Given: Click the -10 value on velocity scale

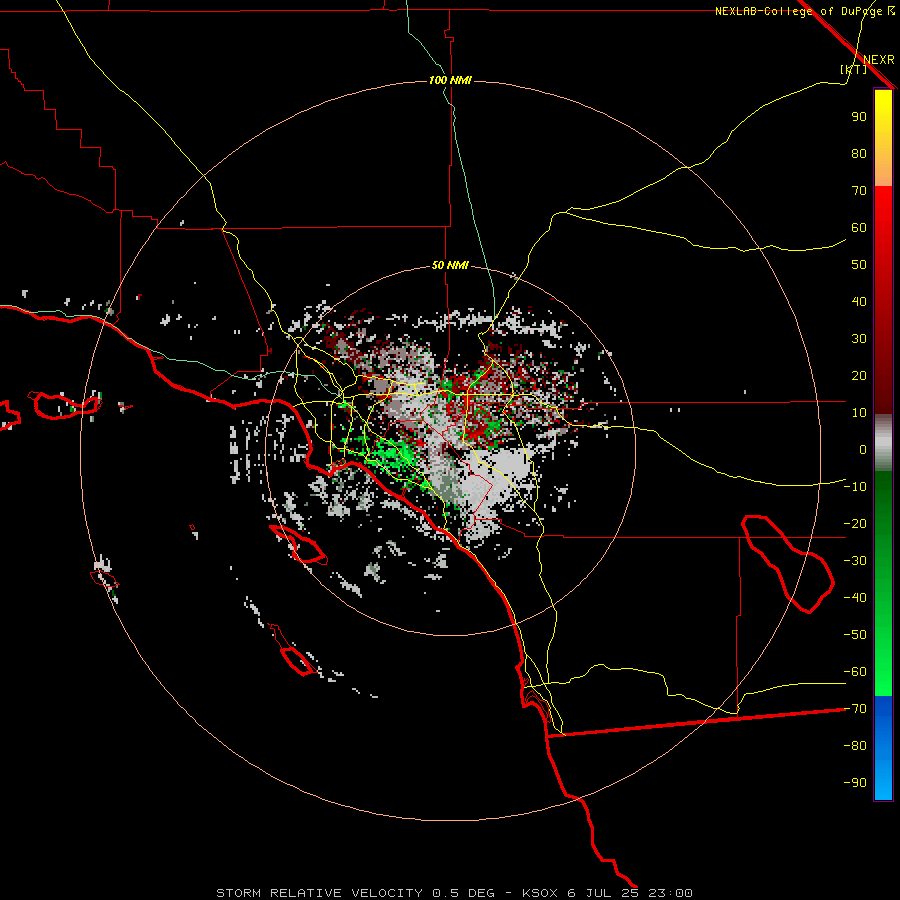Looking at the screenshot, I should tap(855, 487).
